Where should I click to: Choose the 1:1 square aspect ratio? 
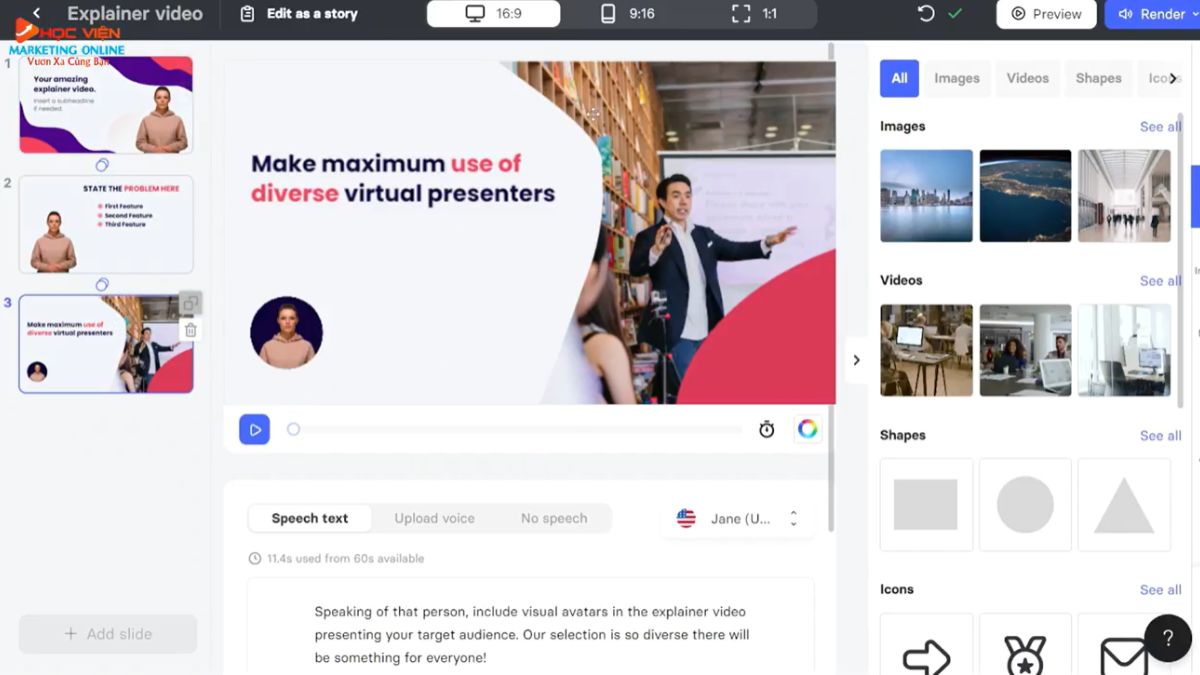[755, 14]
